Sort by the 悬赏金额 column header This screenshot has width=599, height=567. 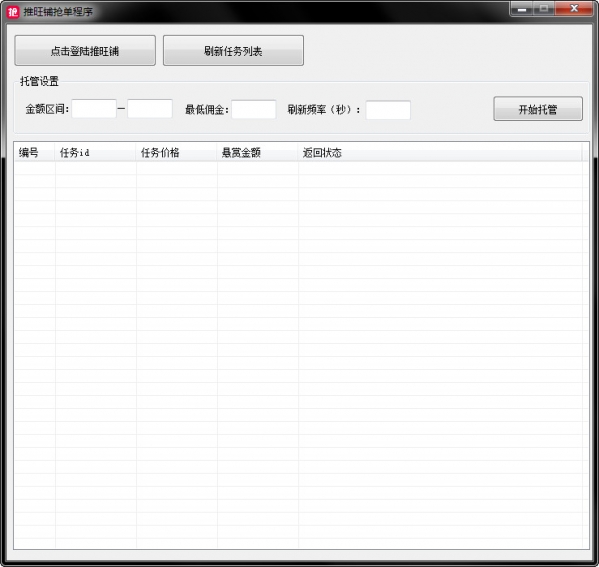click(x=257, y=152)
